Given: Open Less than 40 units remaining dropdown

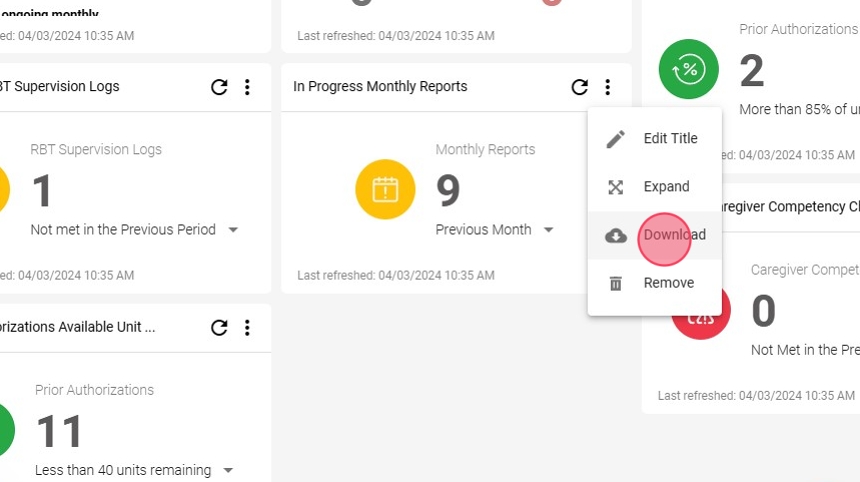Looking at the screenshot, I should click(x=134, y=470).
